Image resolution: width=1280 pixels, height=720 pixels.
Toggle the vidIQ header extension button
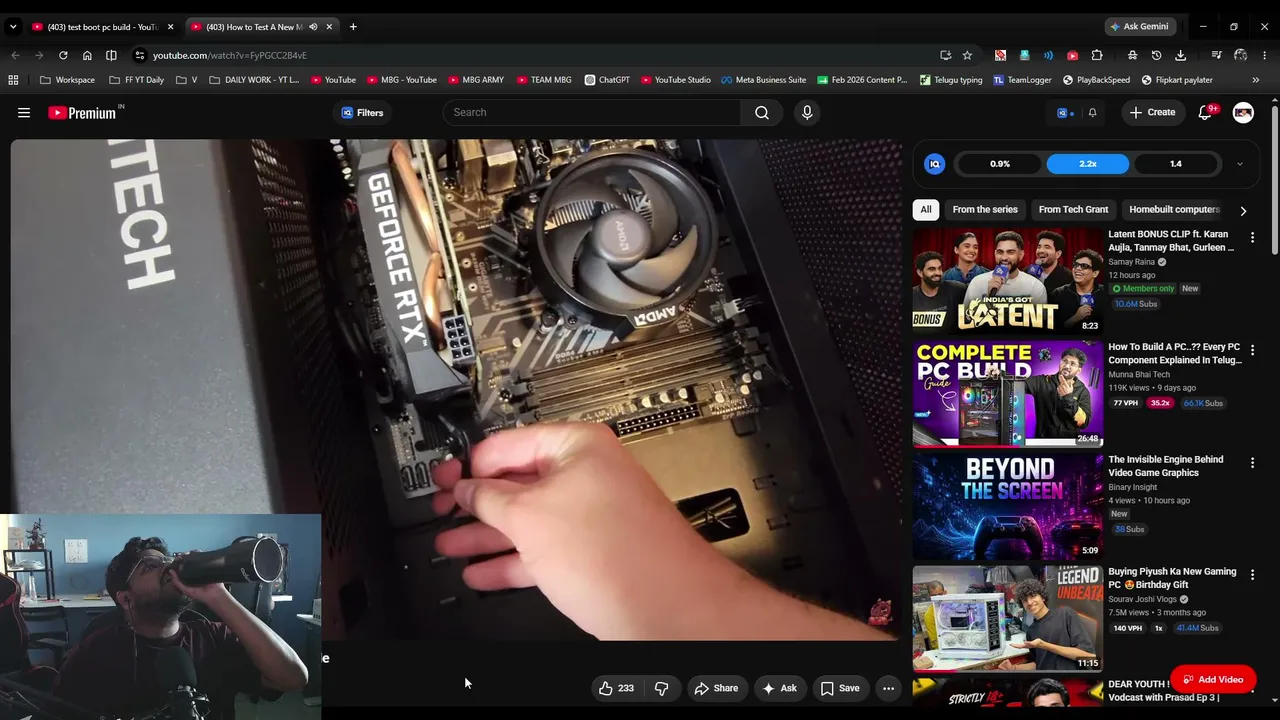tap(1065, 113)
